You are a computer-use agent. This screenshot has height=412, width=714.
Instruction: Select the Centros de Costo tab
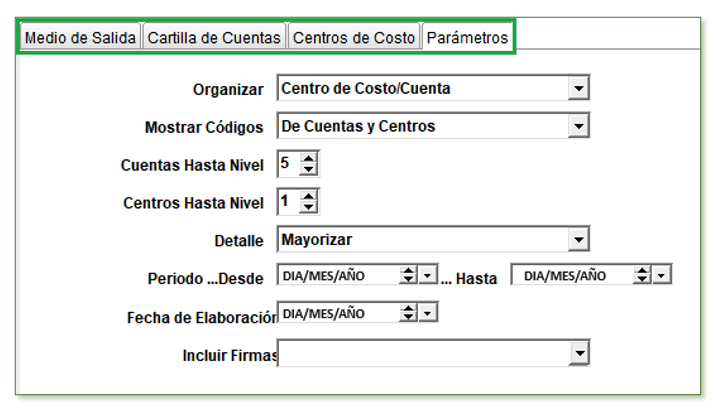pos(354,38)
